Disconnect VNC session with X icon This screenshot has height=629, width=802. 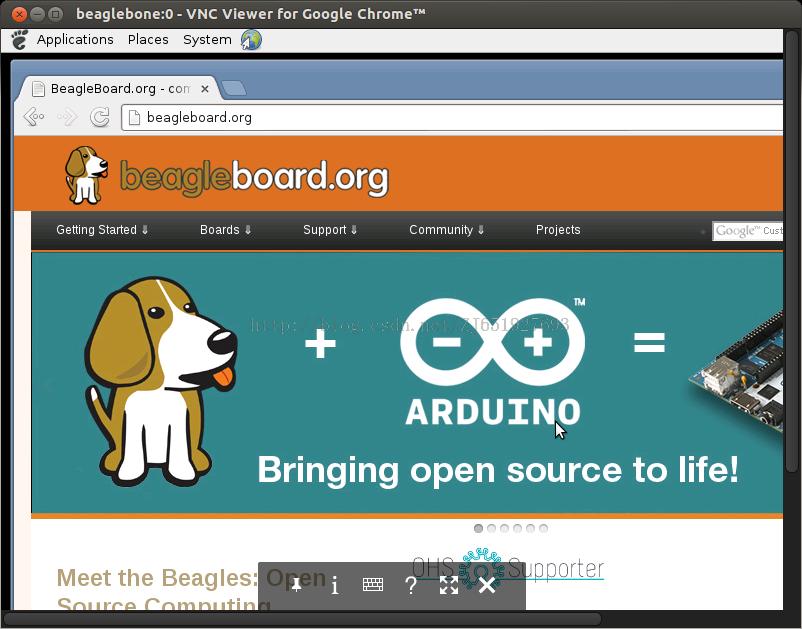486,585
